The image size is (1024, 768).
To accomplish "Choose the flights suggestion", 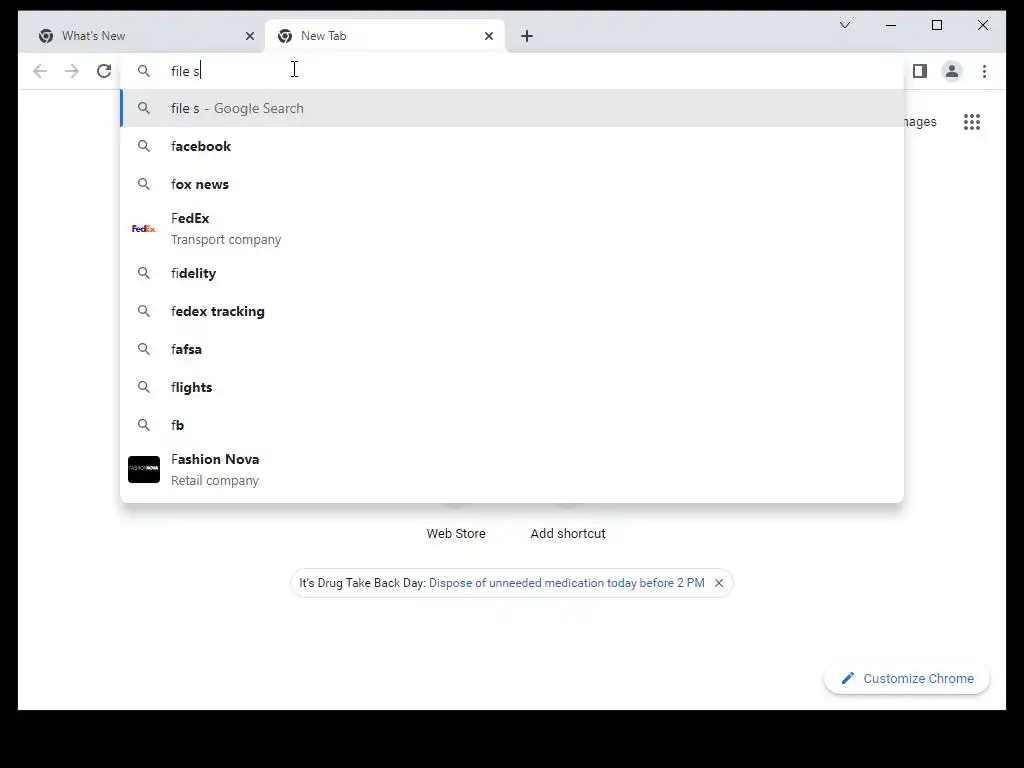I will pos(512,387).
